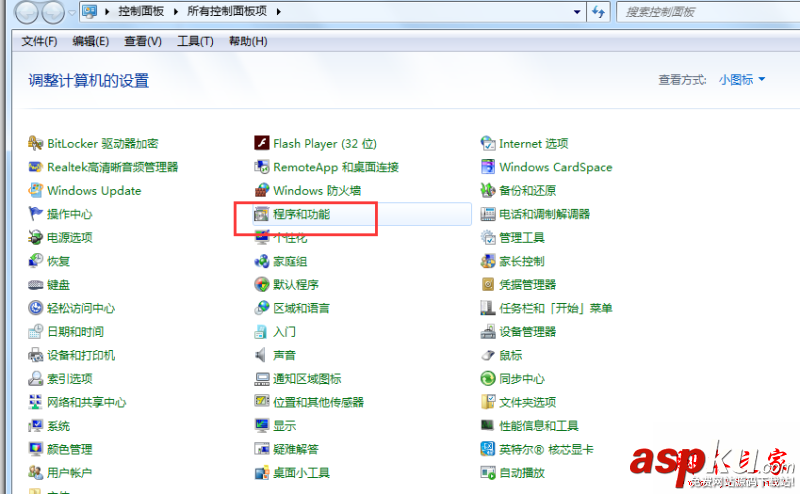Open the 小图标 view mode dropdown
800x494 pixels.
point(742,80)
